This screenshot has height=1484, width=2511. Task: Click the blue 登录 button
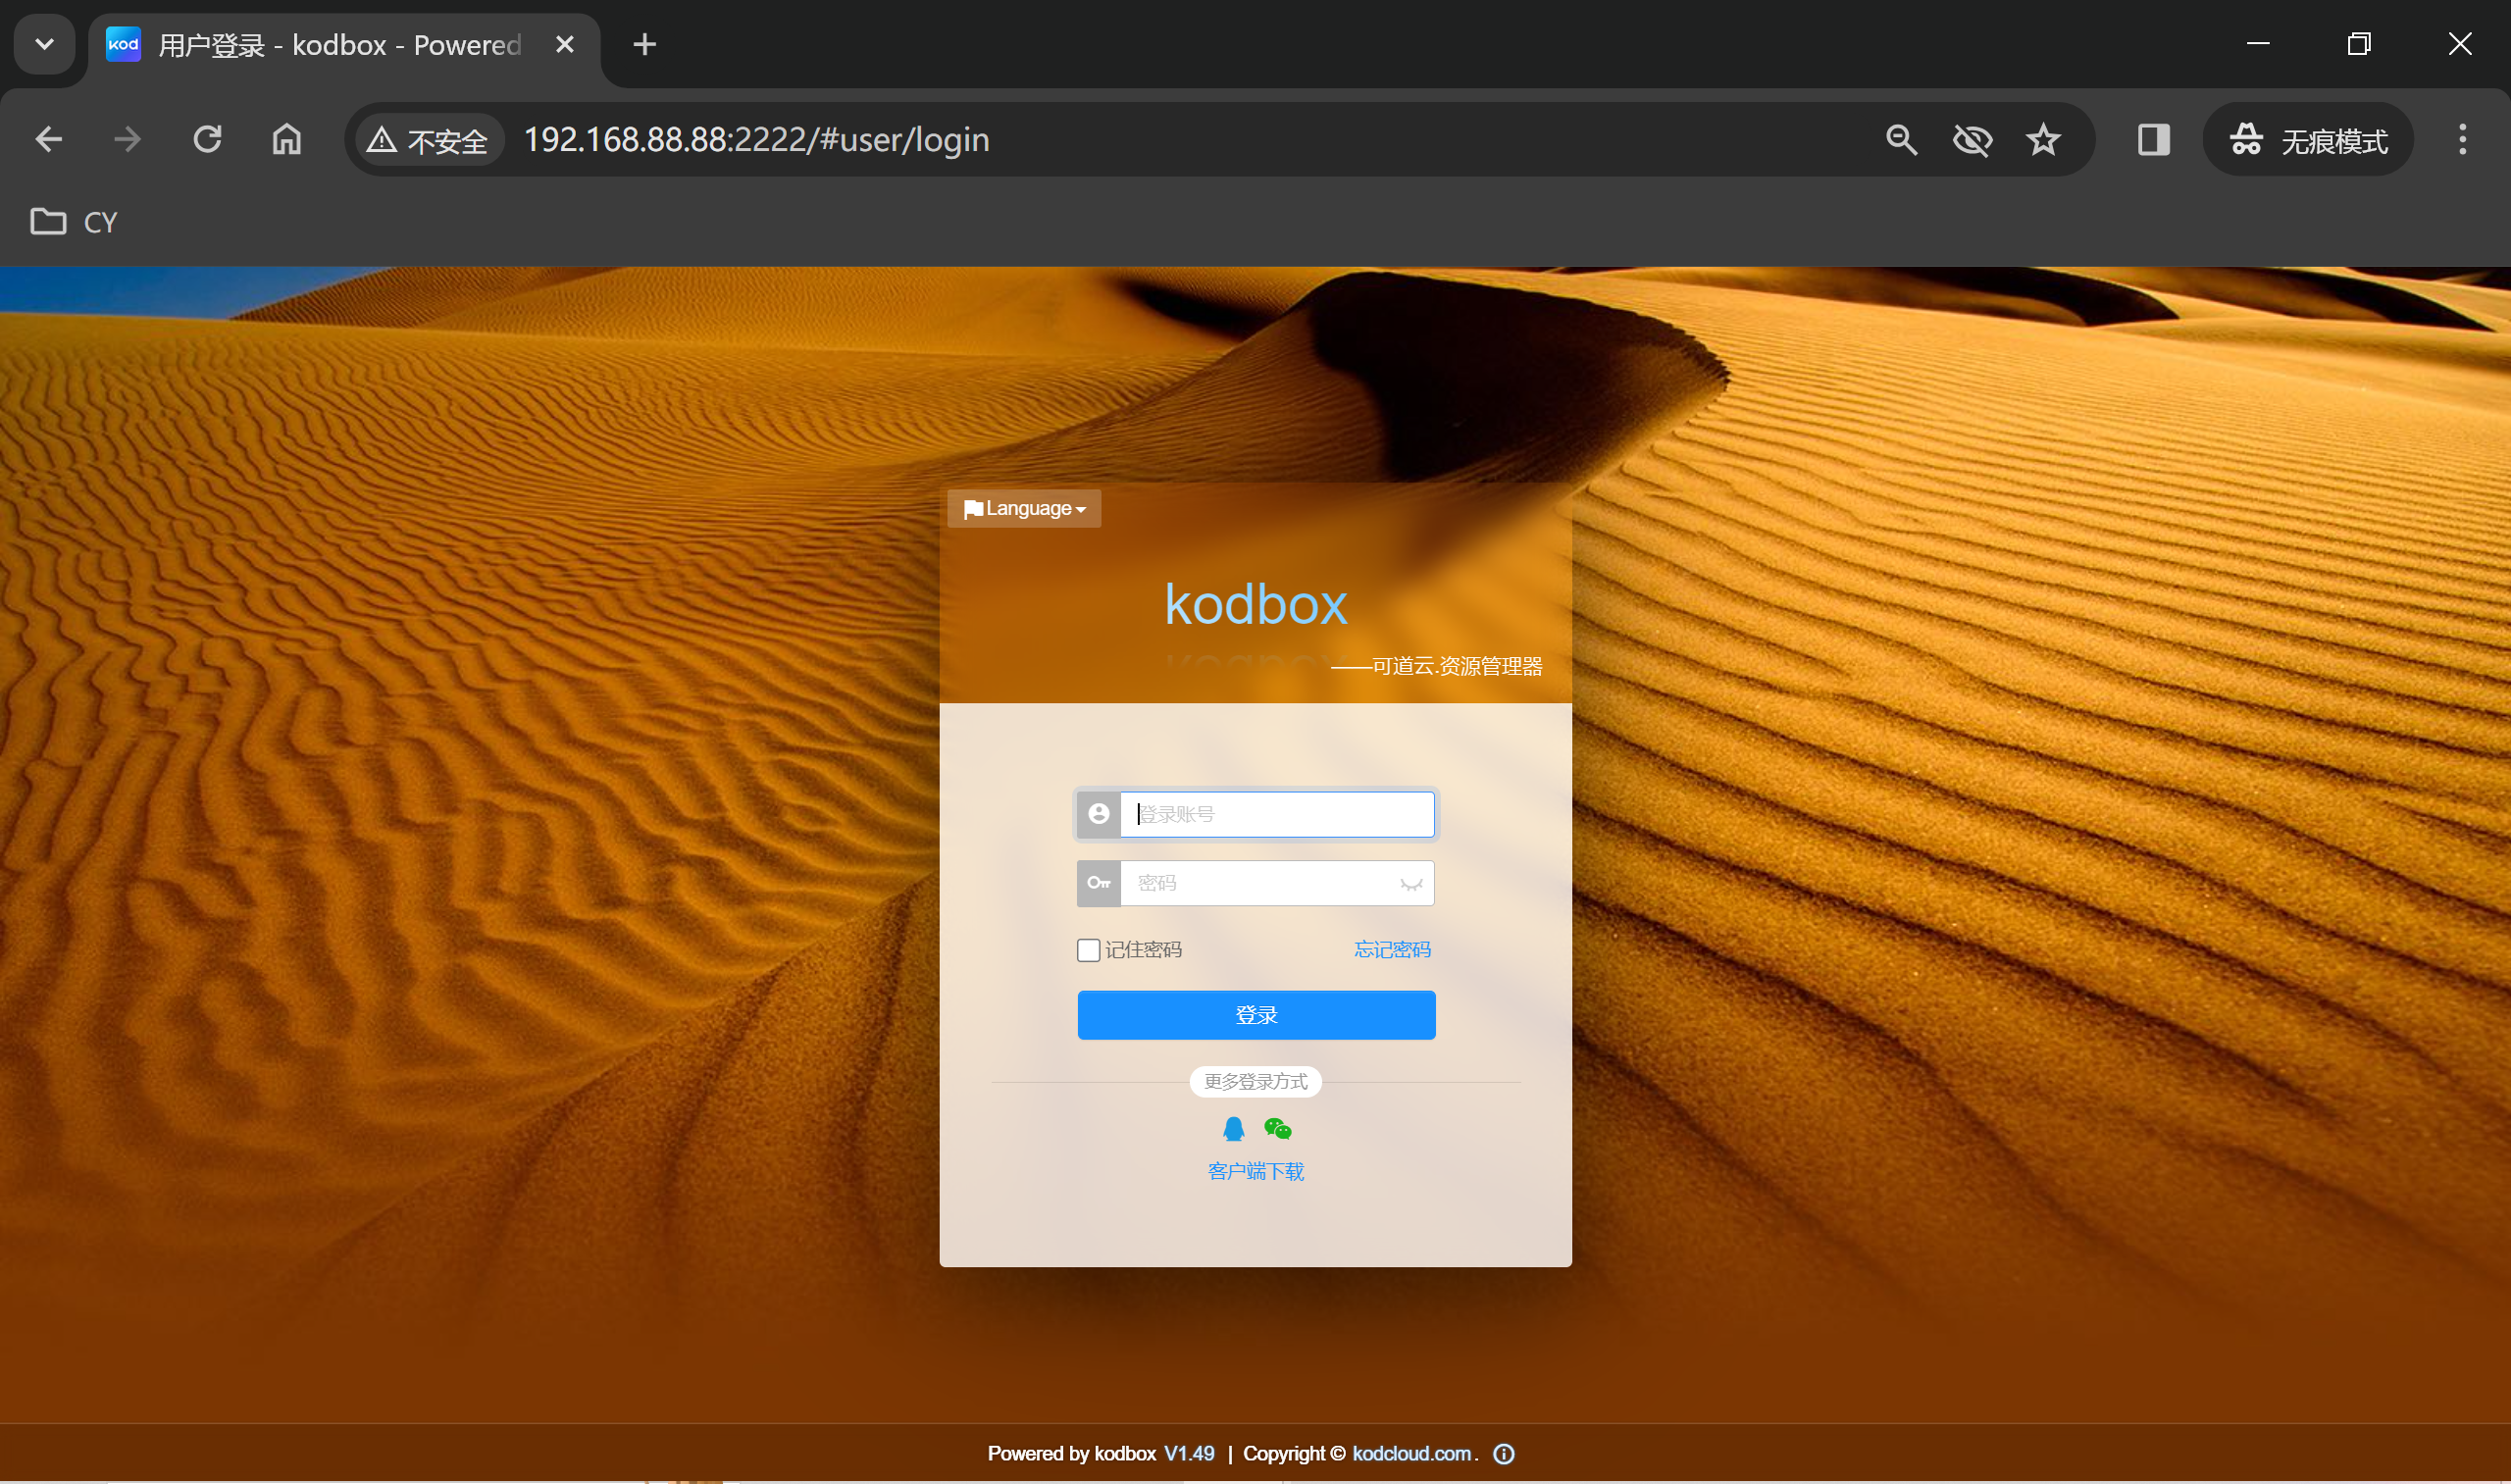click(x=1256, y=1015)
